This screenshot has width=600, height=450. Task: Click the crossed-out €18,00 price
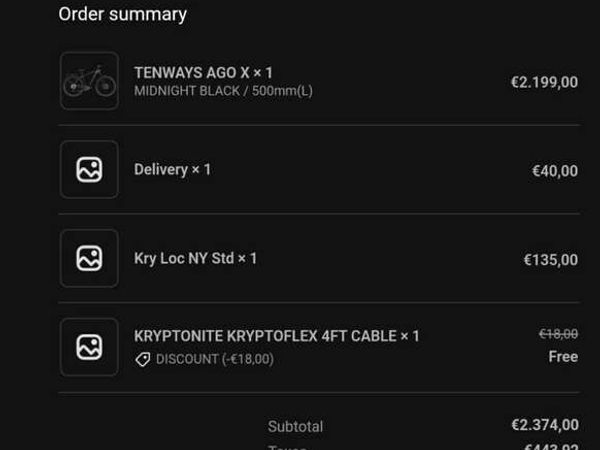click(x=558, y=334)
